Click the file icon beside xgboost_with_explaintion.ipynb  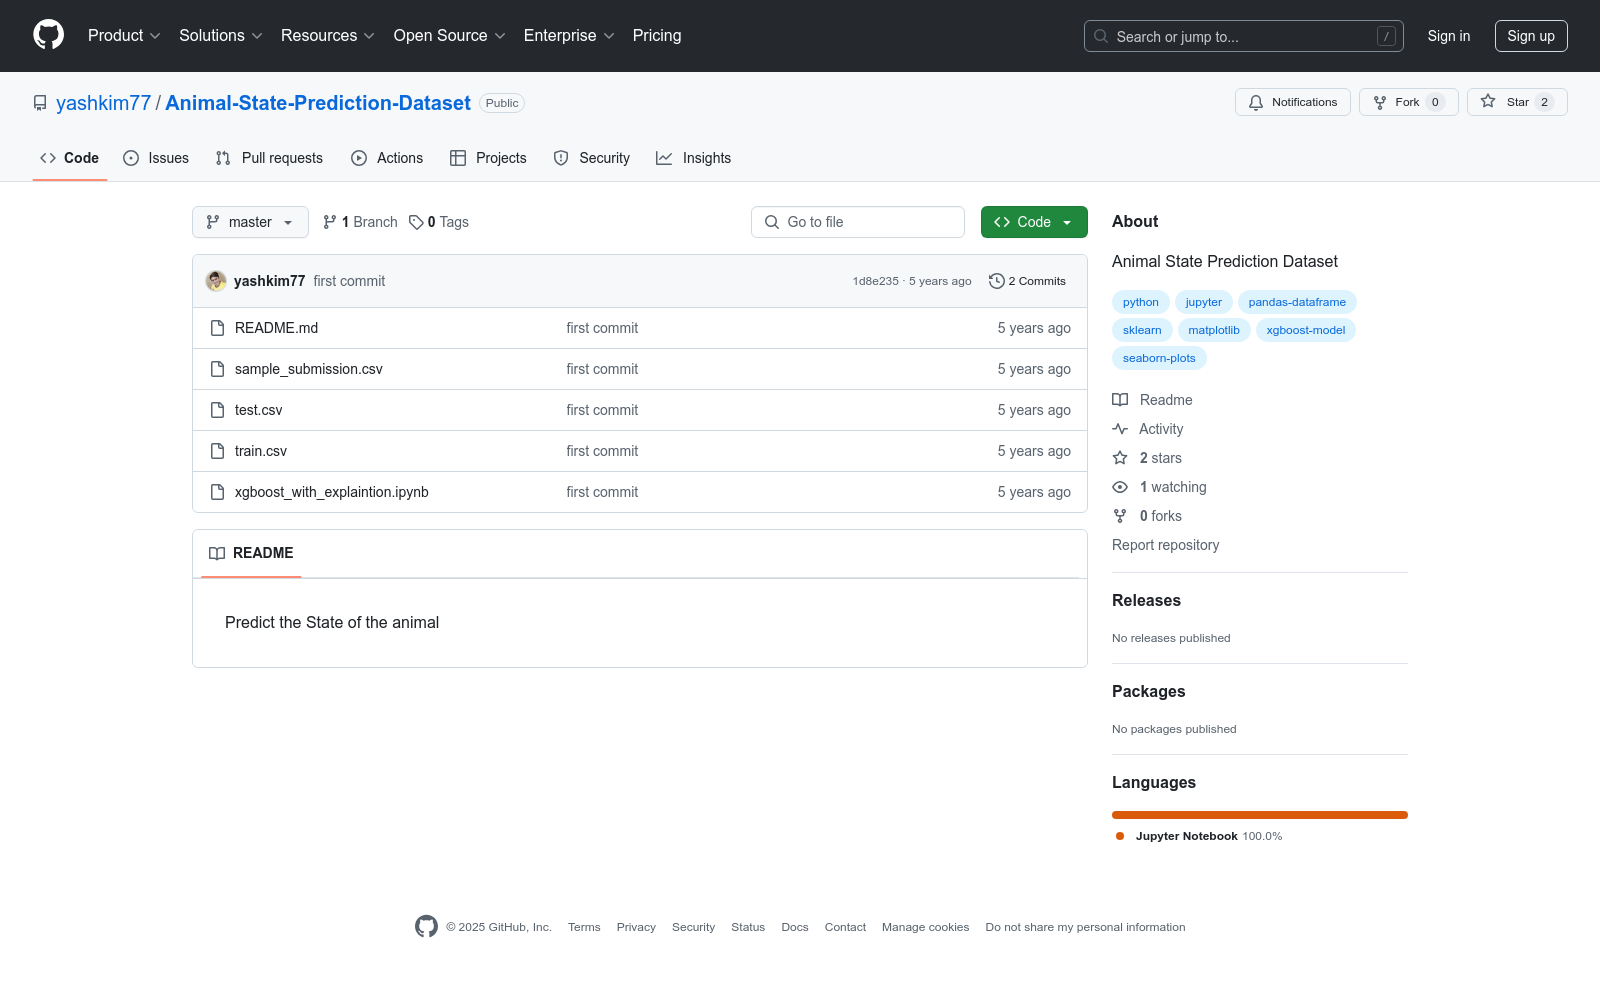pyautogui.click(x=217, y=492)
